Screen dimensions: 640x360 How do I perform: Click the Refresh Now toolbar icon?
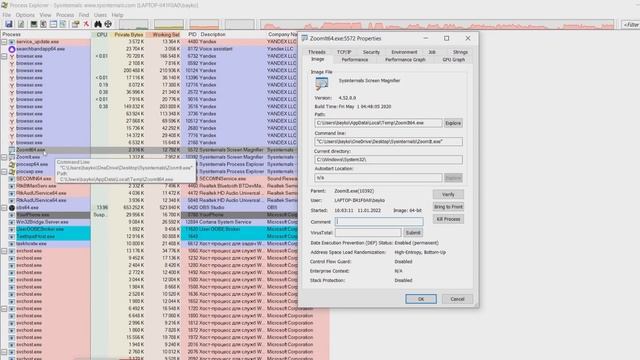coord(21,24)
